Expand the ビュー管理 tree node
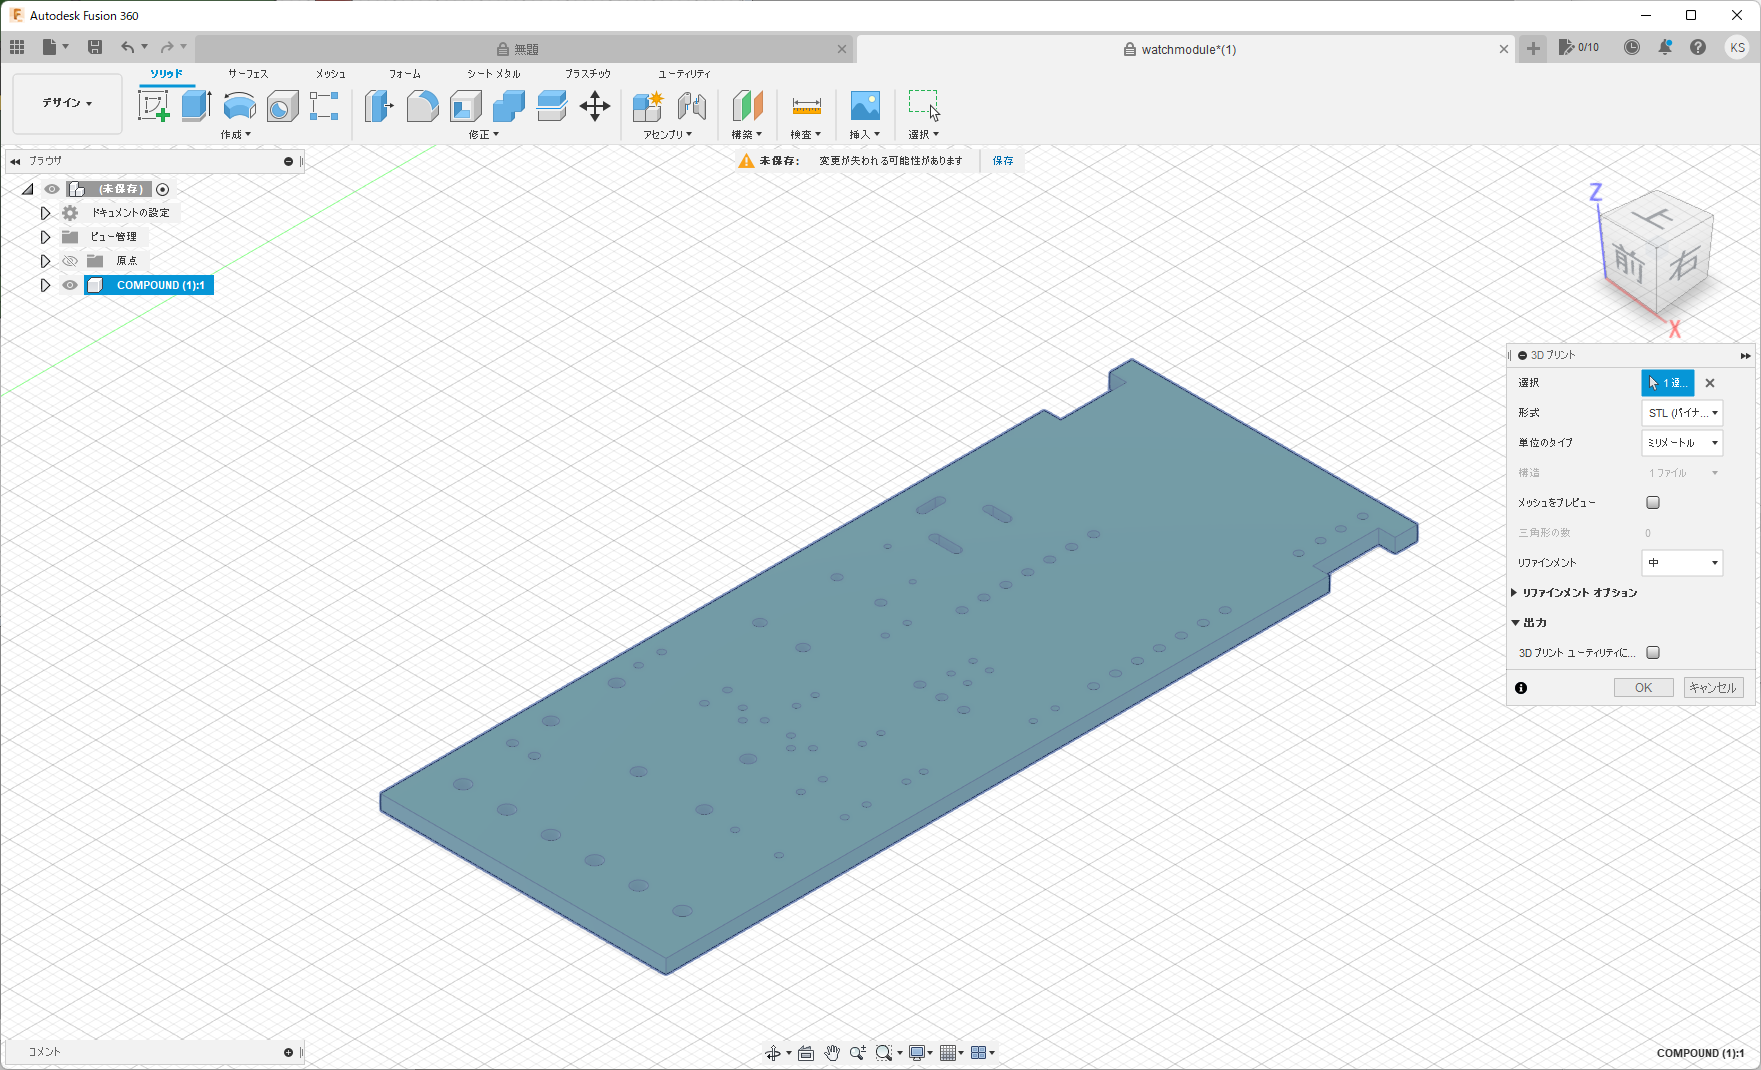The height and width of the screenshot is (1070, 1761). [x=45, y=237]
